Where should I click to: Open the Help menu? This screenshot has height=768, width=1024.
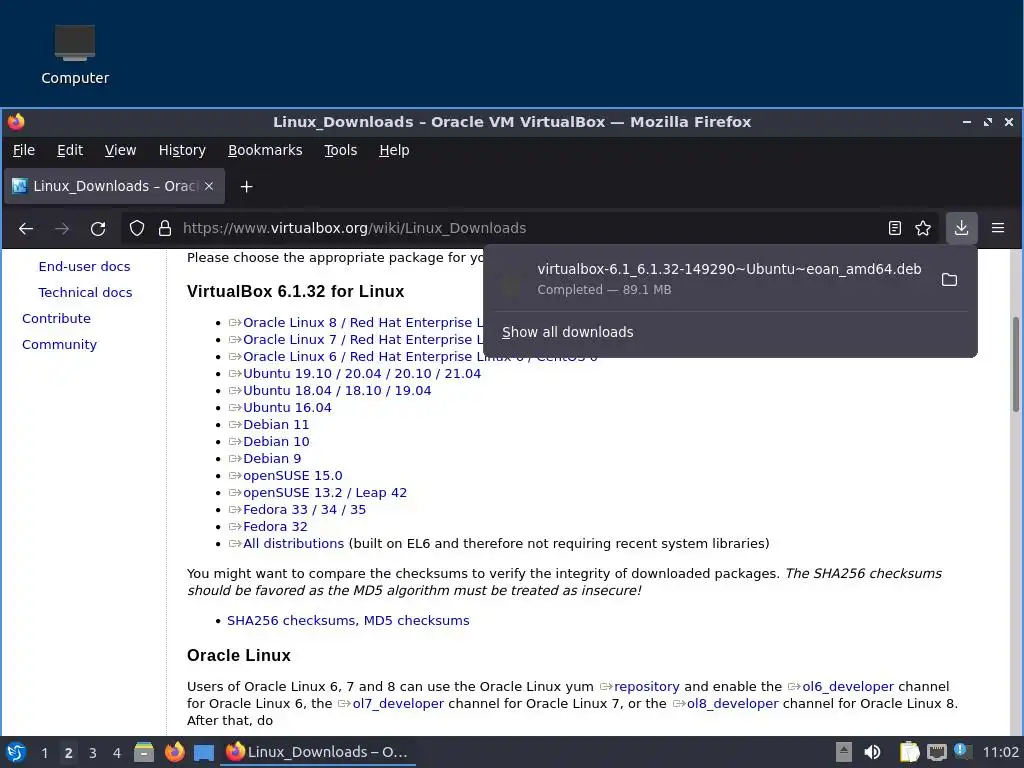(x=394, y=150)
